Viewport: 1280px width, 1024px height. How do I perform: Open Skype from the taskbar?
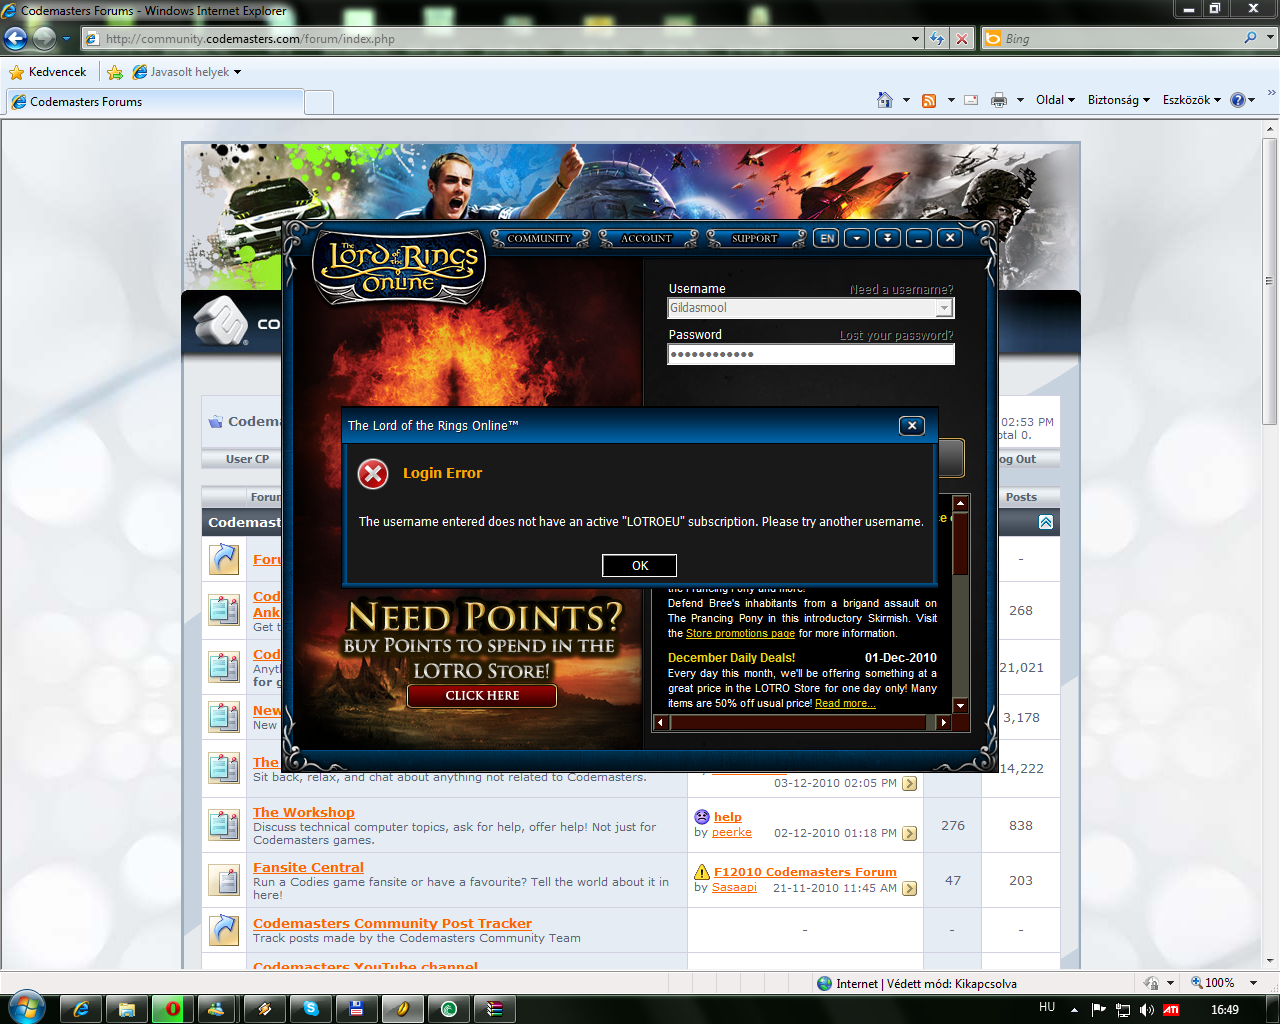(x=311, y=1009)
